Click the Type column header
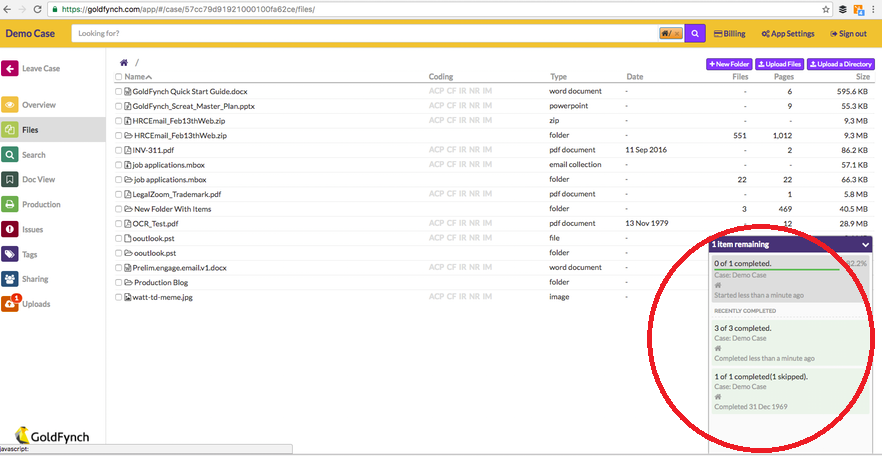Viewport: 882px width, 456px height. click(x=558, y=77)
